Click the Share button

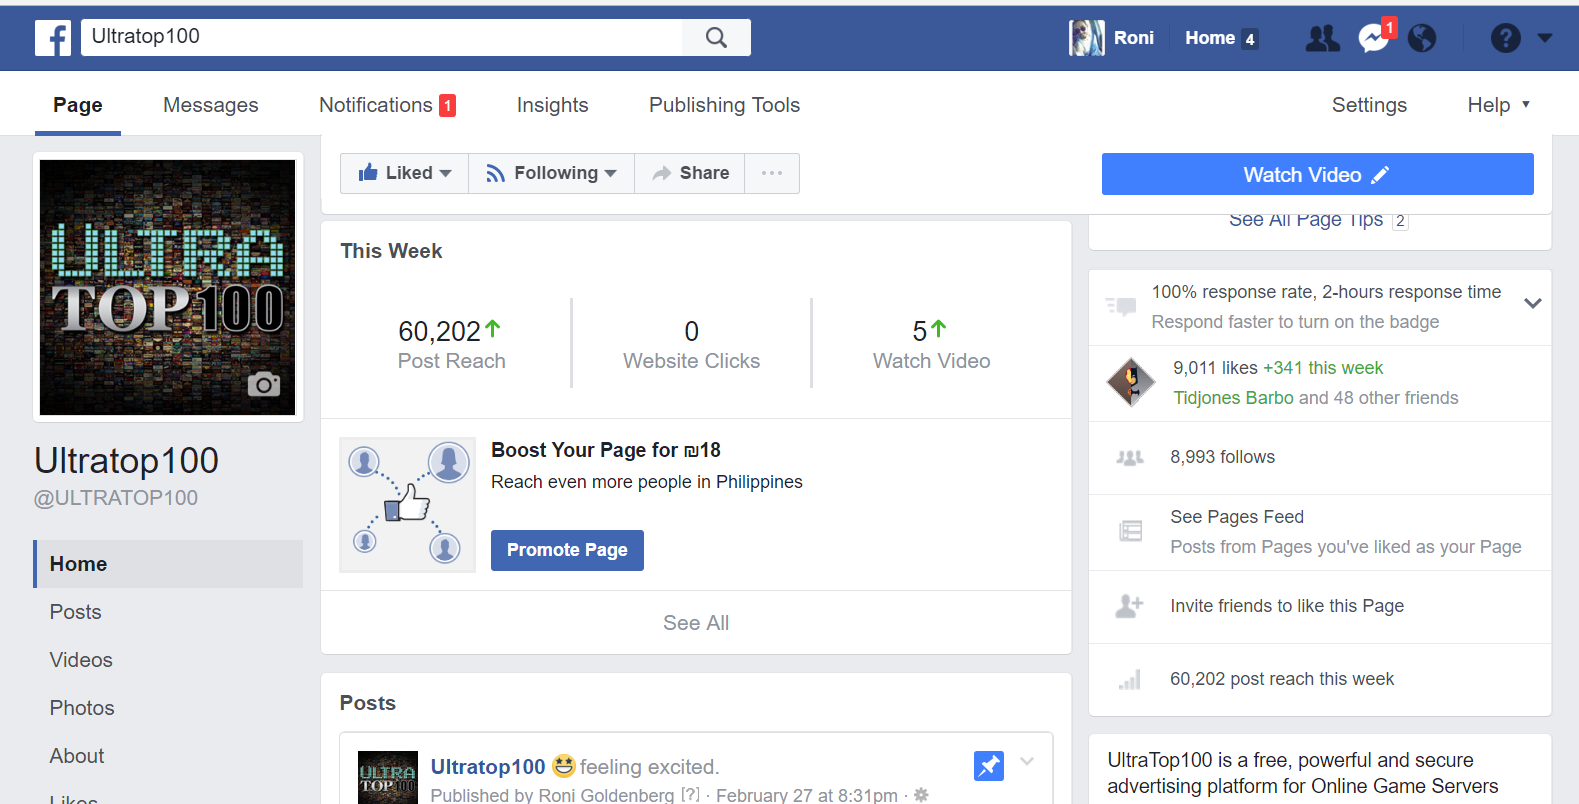[x=690, y=173]
